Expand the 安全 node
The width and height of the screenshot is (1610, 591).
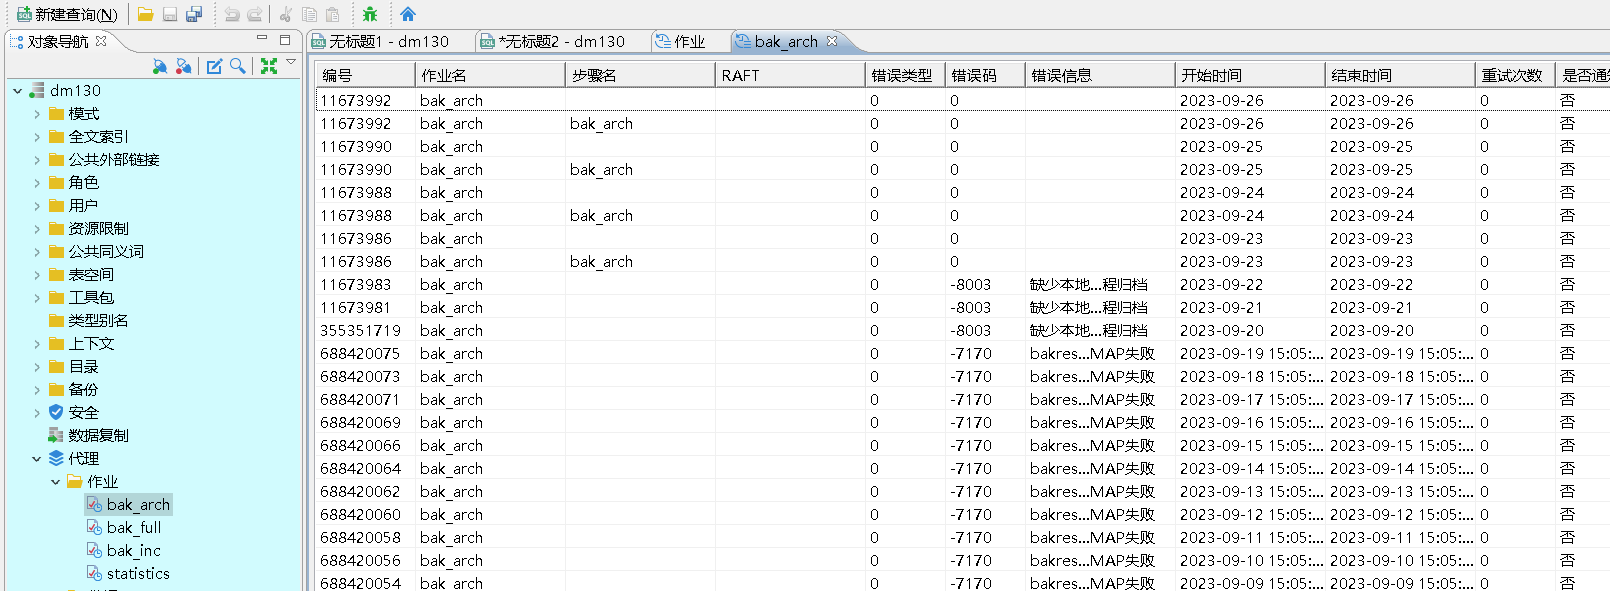[37, 413]
